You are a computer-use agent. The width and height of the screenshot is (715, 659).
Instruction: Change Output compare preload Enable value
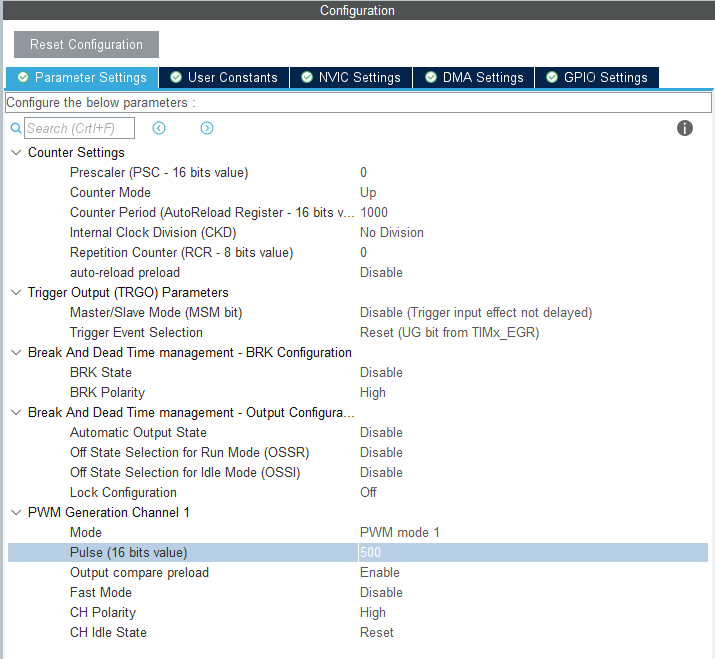pyautogui.click(x=380, y=572)
